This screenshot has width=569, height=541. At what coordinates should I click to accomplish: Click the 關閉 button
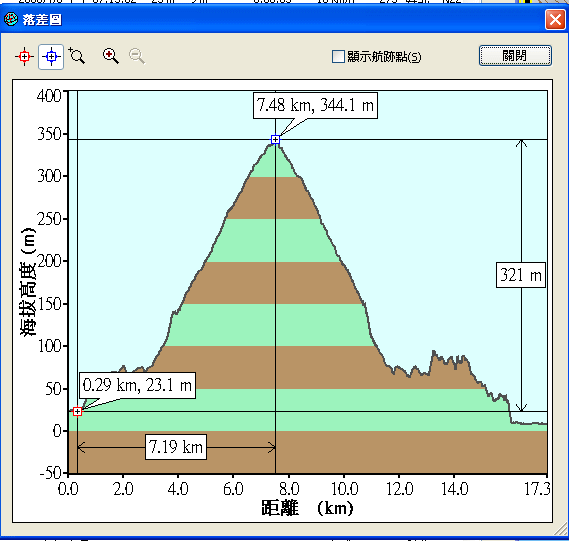coord(515,56)
